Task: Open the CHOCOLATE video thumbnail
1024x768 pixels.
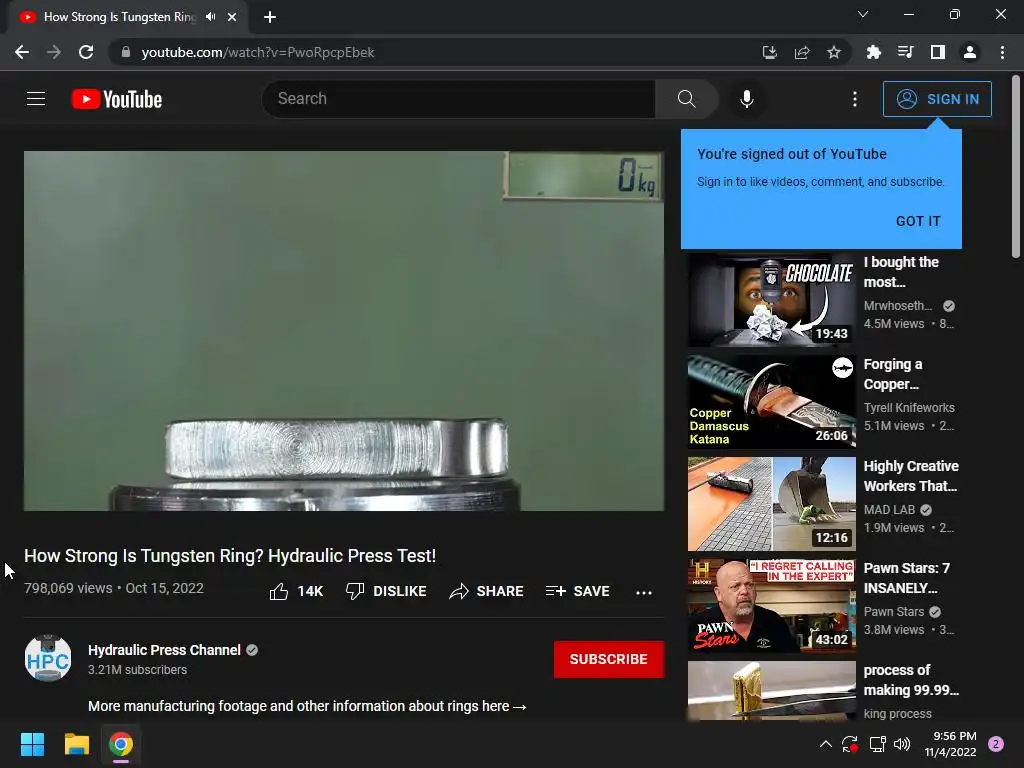Action: click(x=771, y=300)
